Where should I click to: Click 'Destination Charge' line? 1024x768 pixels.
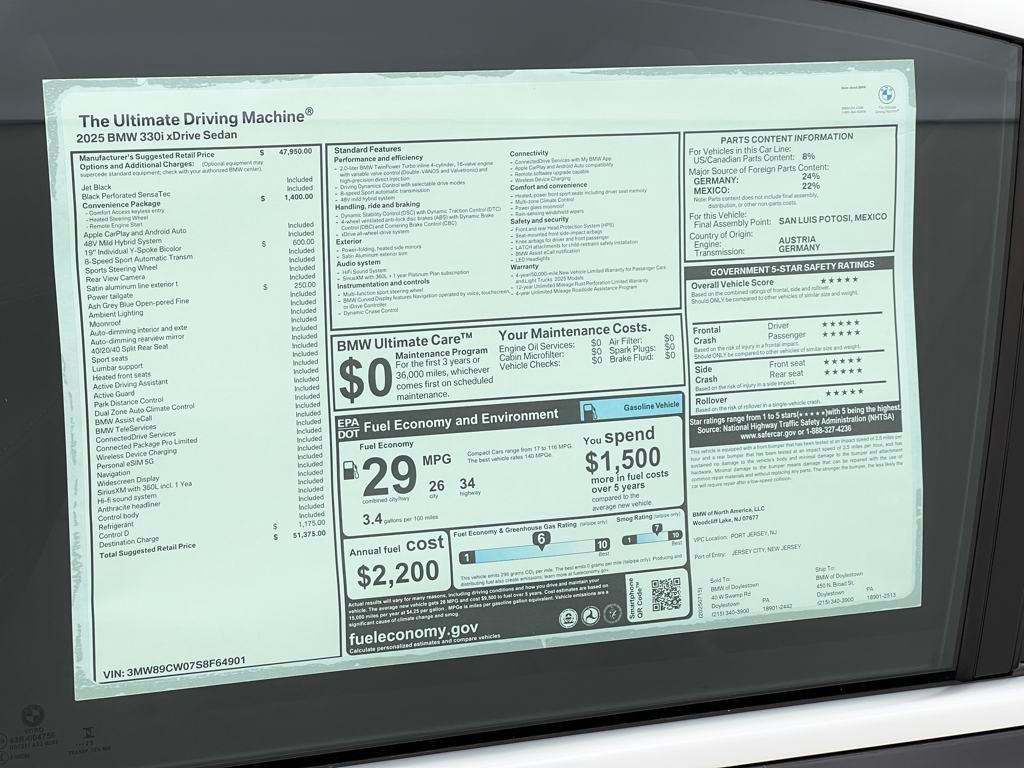[129, 542]
